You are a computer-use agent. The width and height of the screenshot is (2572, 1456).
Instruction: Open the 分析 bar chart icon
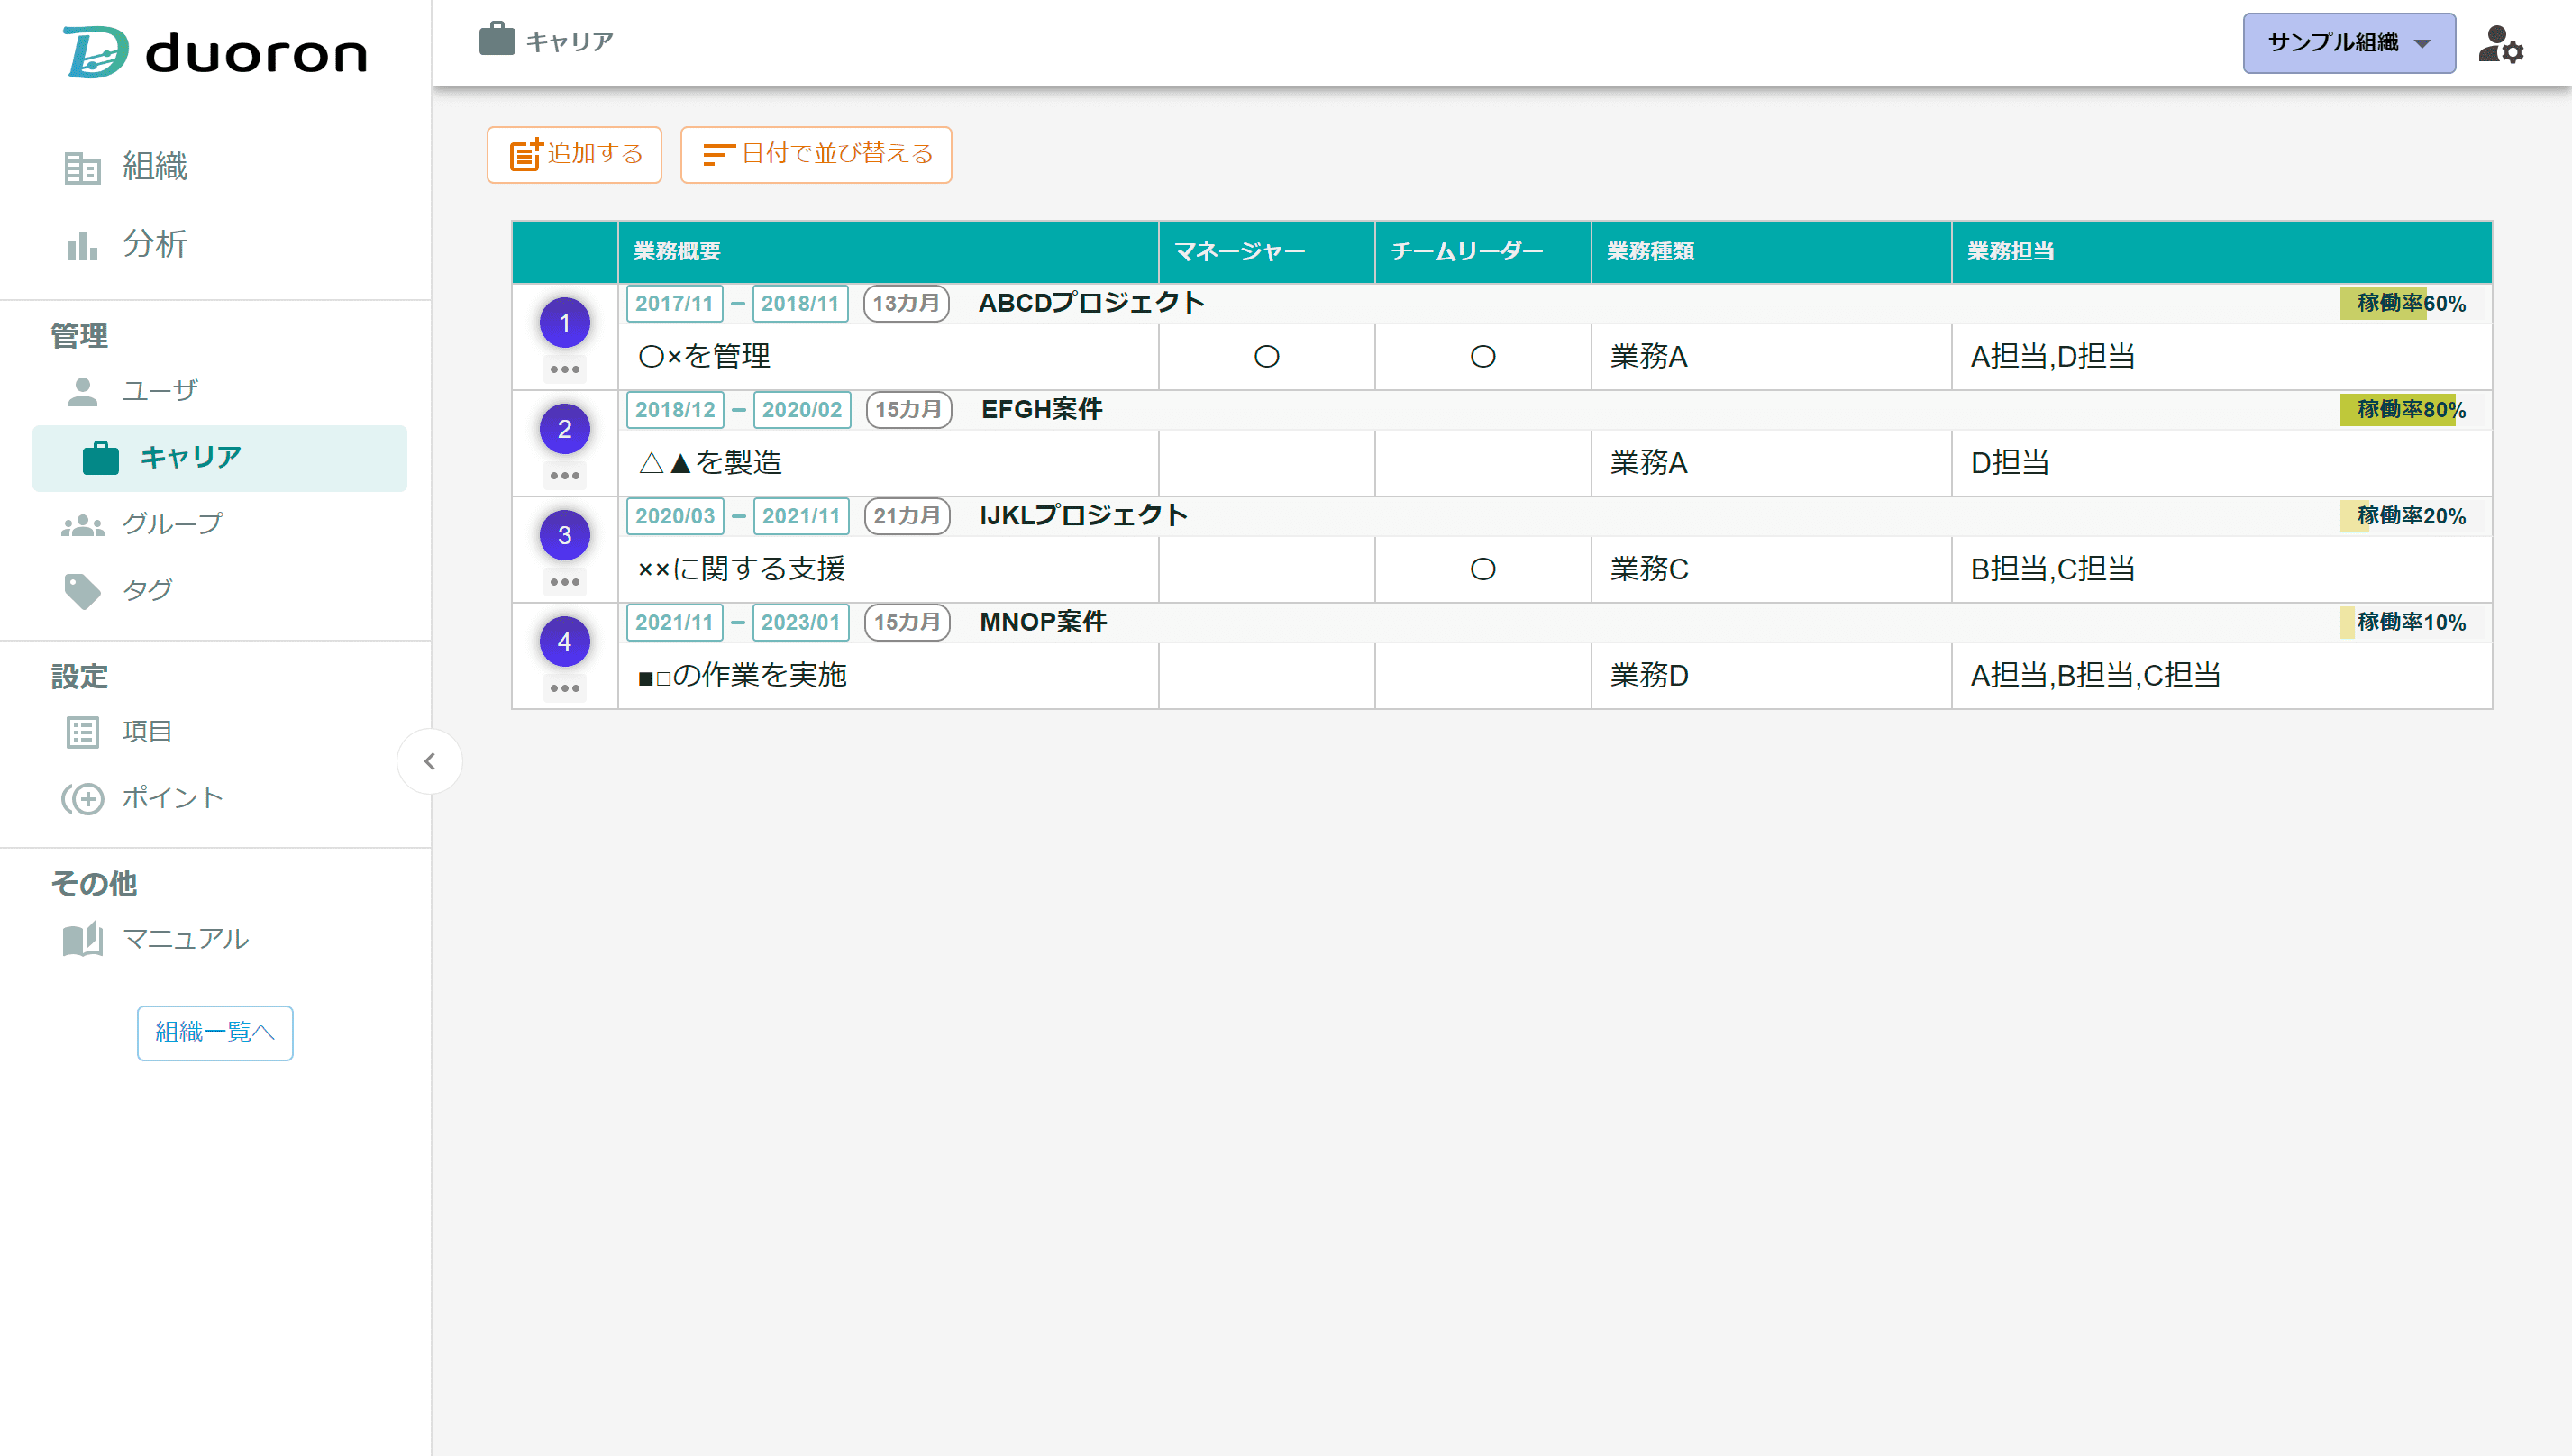tap(82, 245)
